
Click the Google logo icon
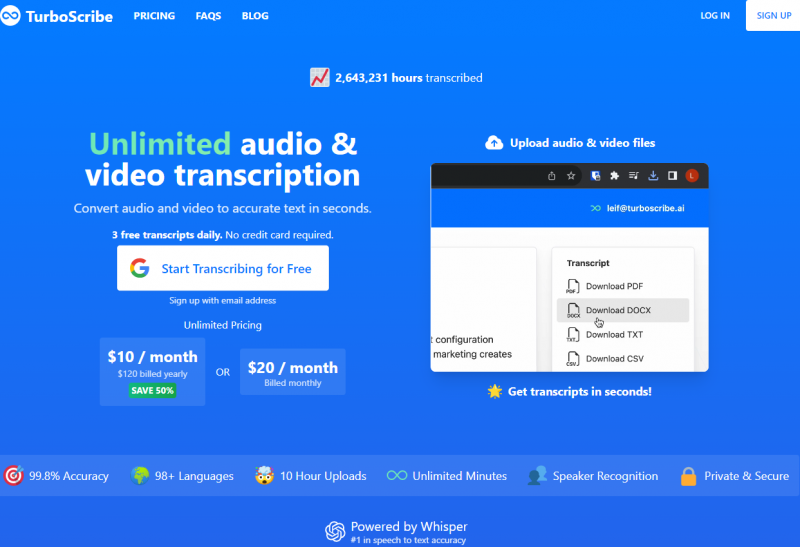[x=139, y=268]
